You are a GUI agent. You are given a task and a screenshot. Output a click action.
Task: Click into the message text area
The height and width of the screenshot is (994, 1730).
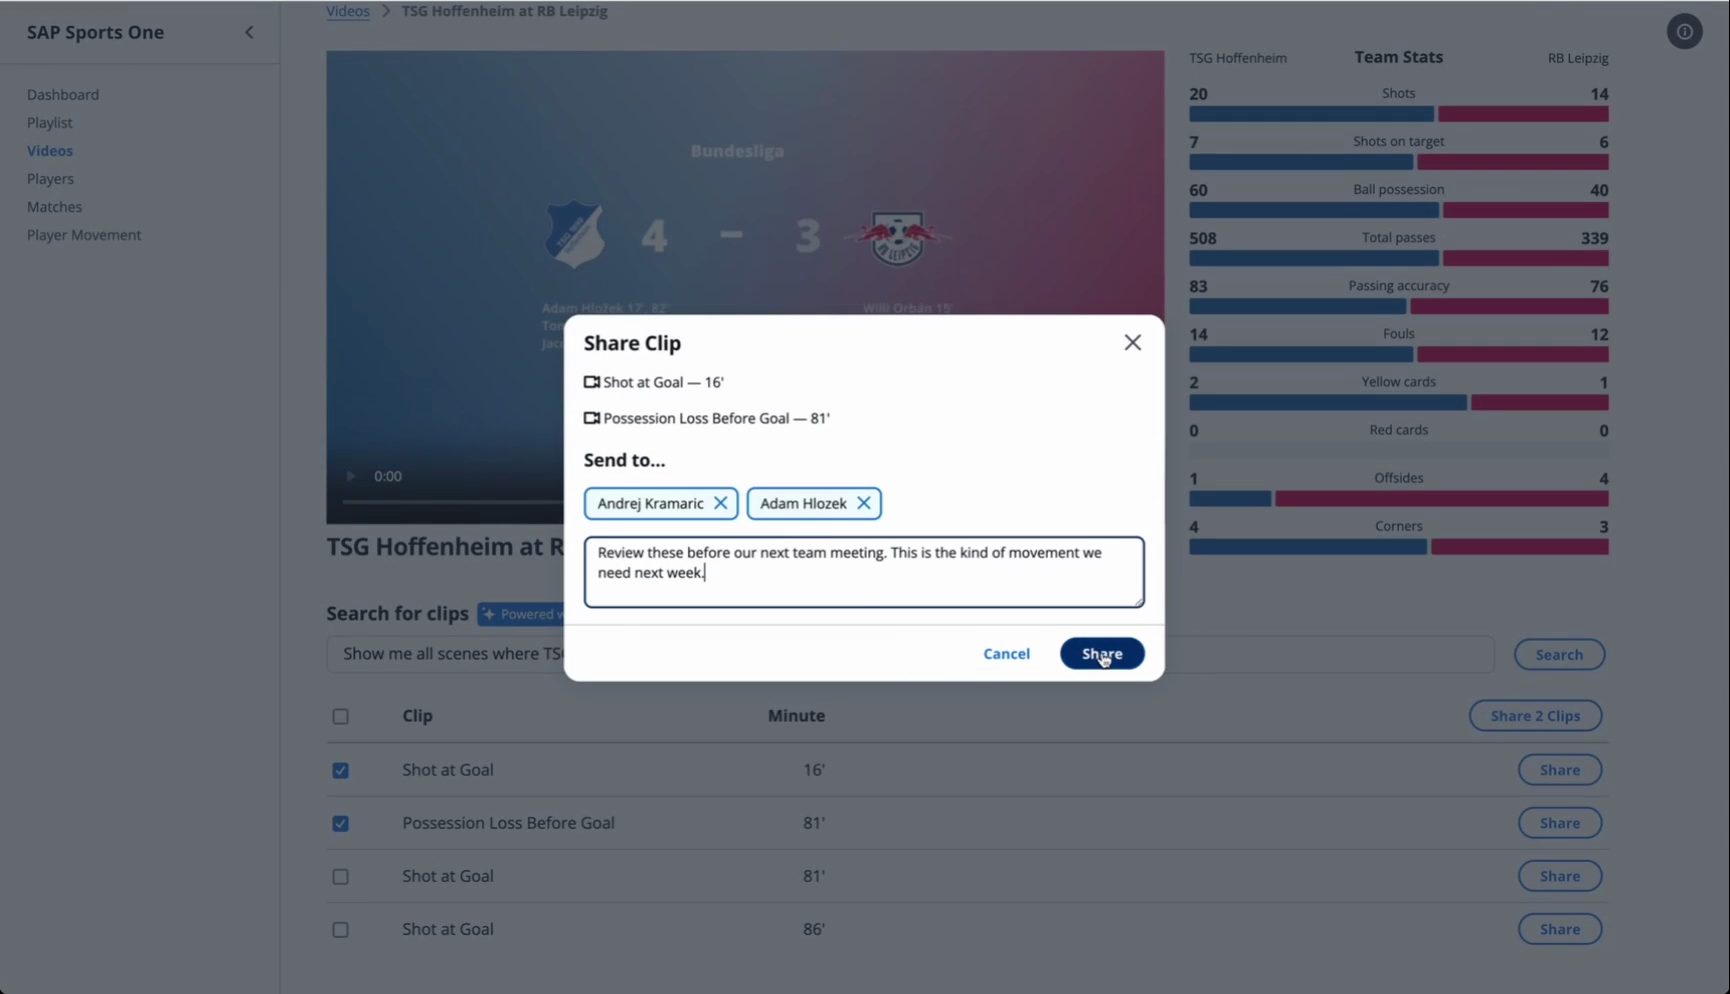click(864, 572)
